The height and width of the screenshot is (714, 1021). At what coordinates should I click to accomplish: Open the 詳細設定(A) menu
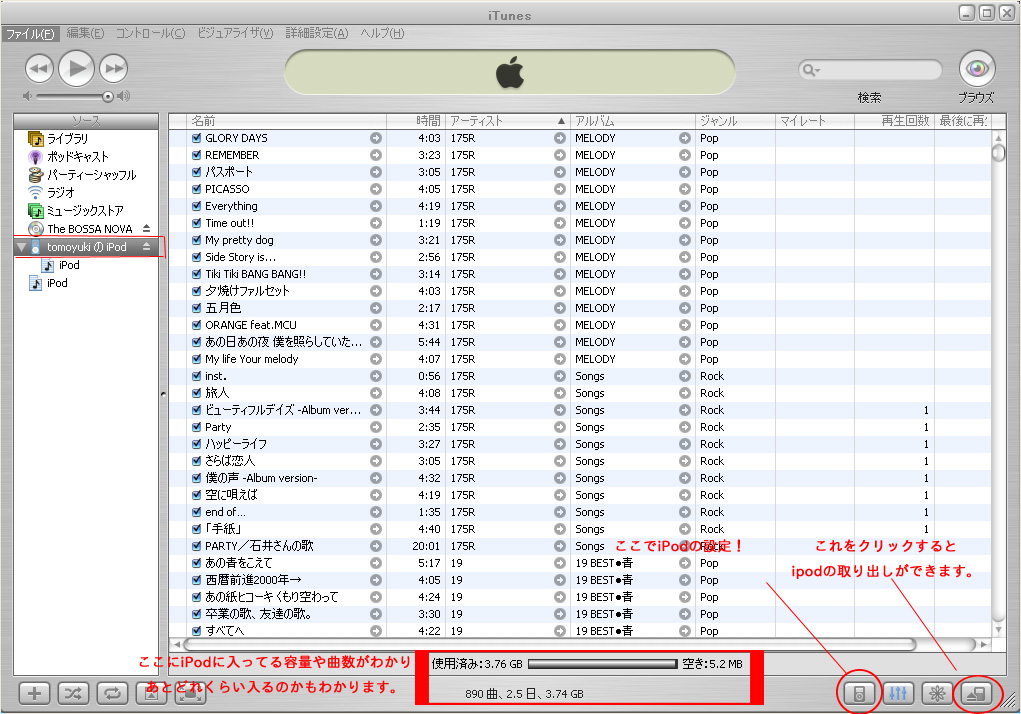pyautogui.click(x=317, y=33)
